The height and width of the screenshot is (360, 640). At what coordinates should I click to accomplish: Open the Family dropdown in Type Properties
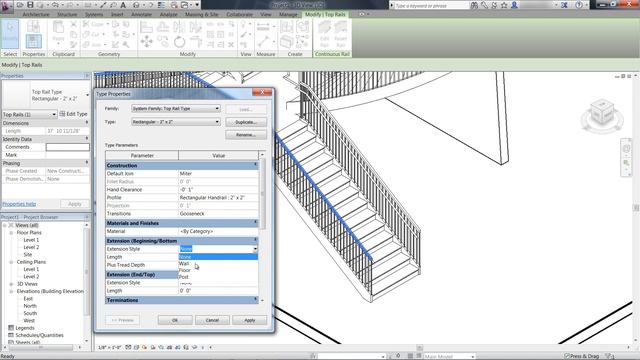(x=176, y=109)
